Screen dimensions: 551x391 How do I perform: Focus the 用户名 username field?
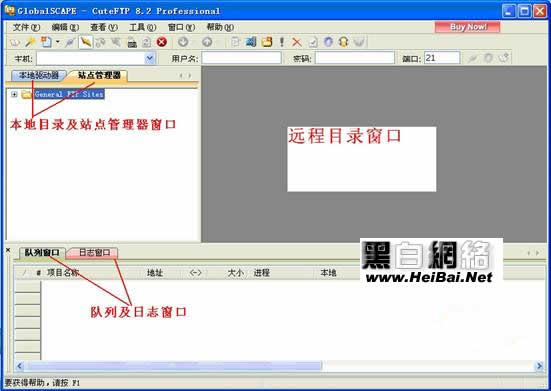241,58
